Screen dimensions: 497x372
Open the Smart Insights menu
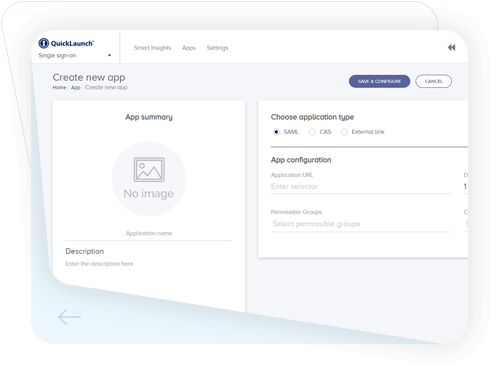[152, 48]
